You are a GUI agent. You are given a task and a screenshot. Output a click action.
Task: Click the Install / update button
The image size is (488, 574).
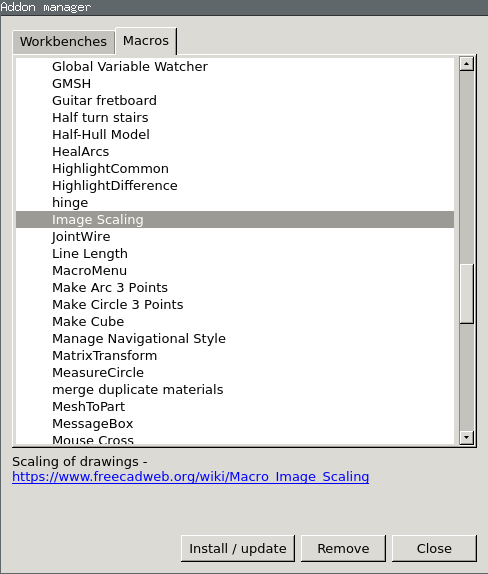[x=238, y=548]
